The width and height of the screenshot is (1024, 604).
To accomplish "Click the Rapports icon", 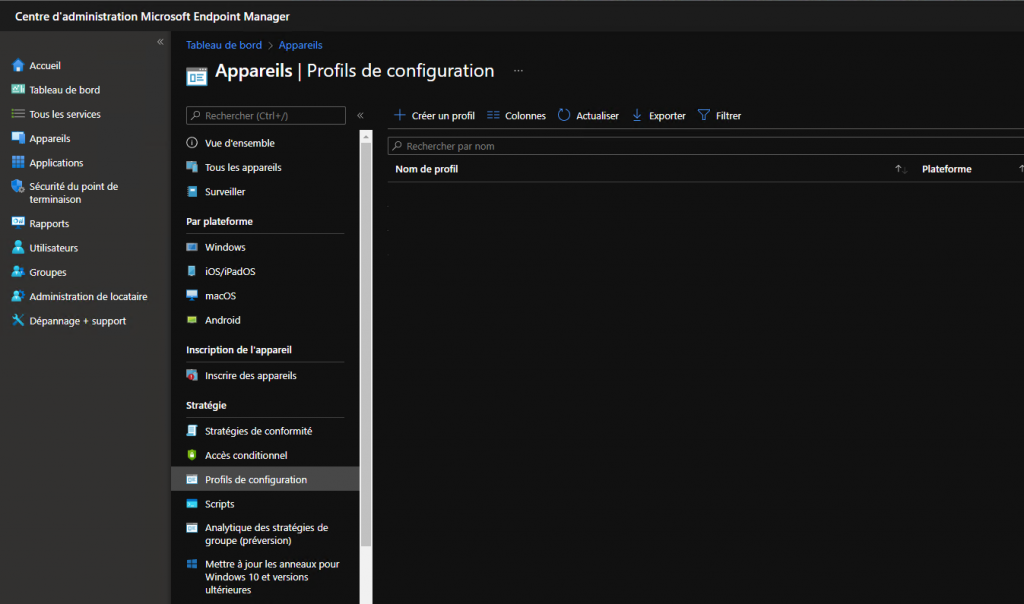I will (x=18, y=223).
